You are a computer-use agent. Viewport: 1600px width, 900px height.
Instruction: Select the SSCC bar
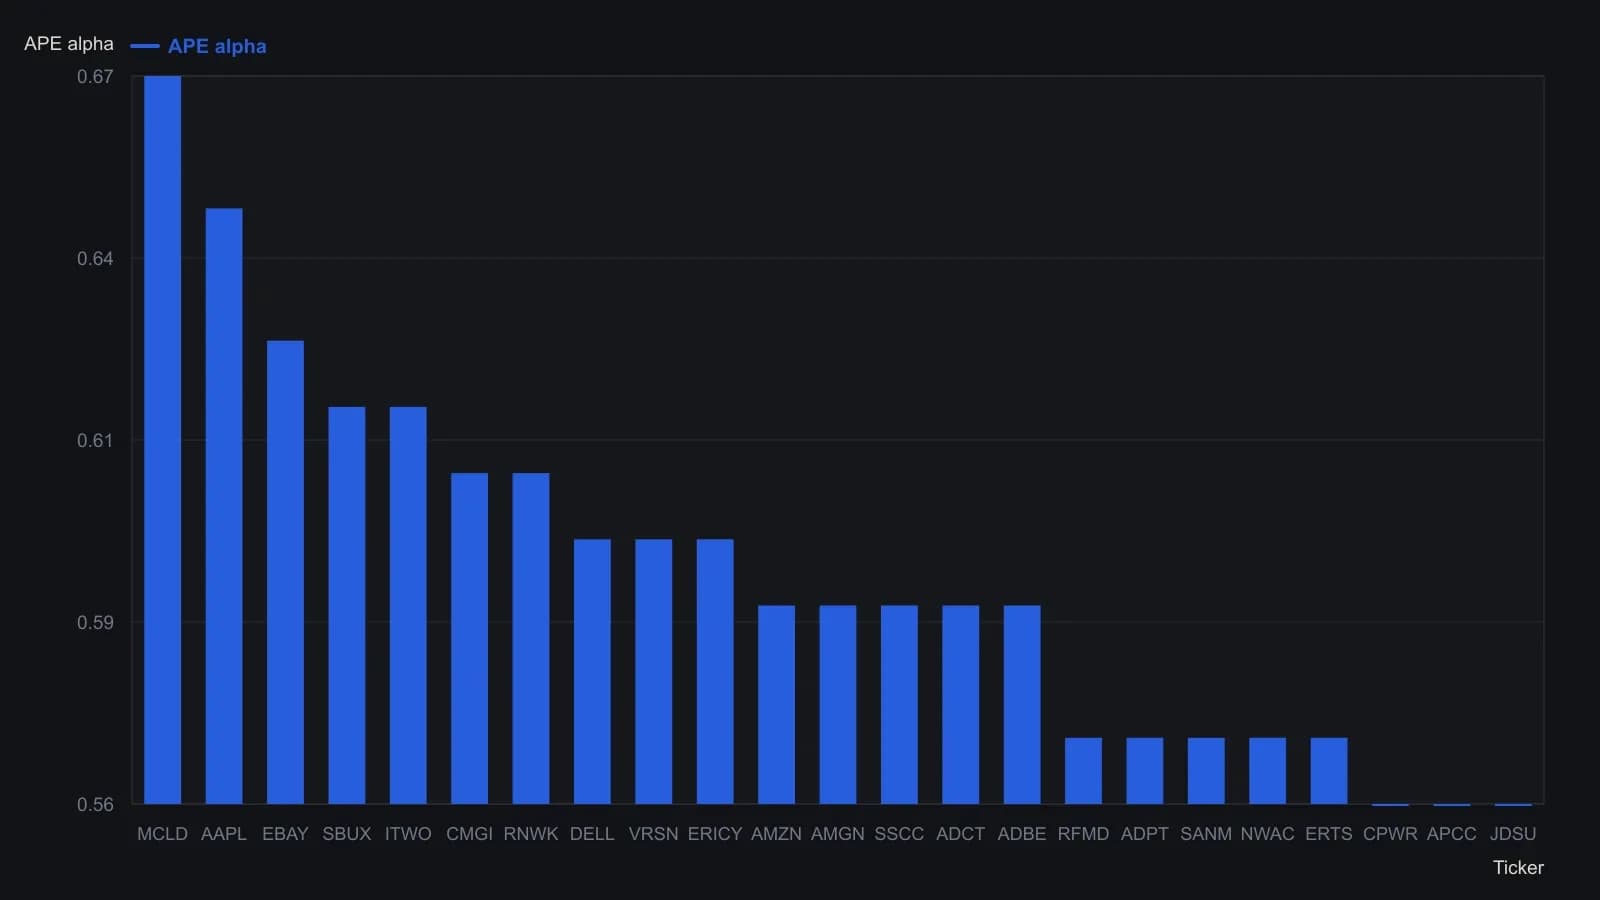pos(899,705)
